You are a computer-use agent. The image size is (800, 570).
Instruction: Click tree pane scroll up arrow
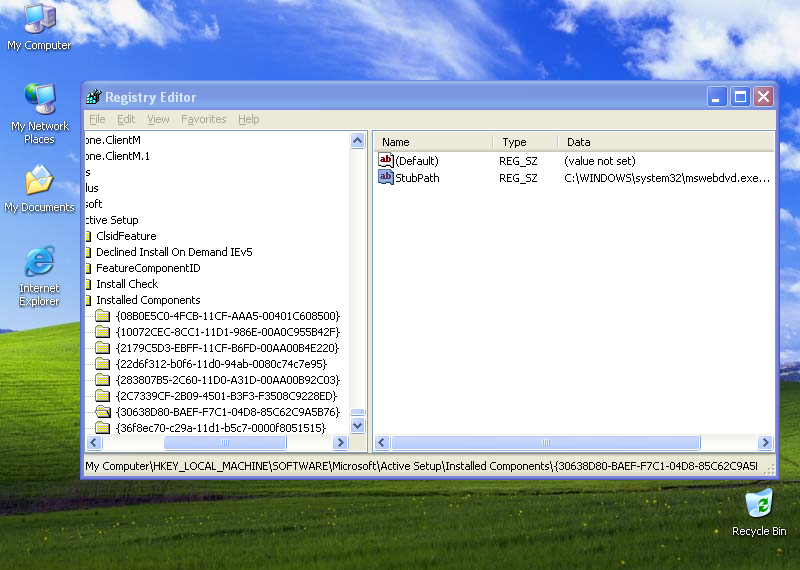pyautogui.click(x=358, y=140)
